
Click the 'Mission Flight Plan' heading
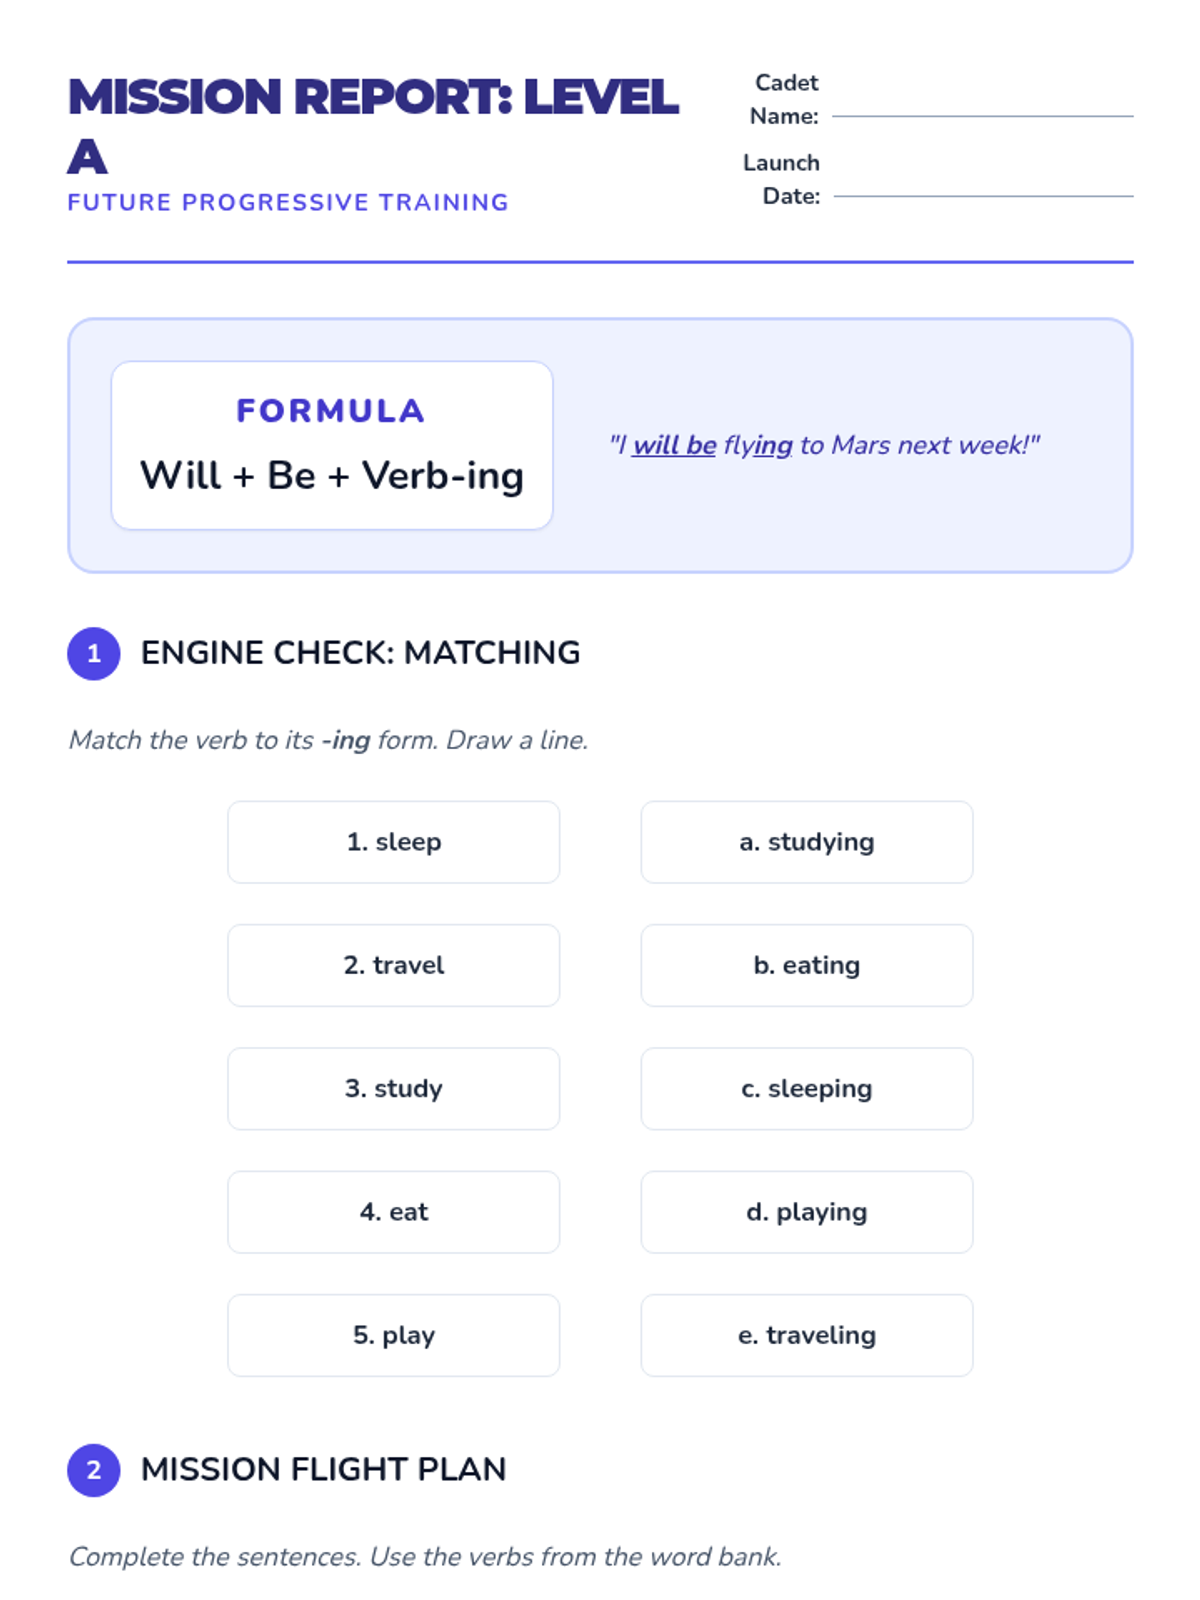(x=323, y=1469)
